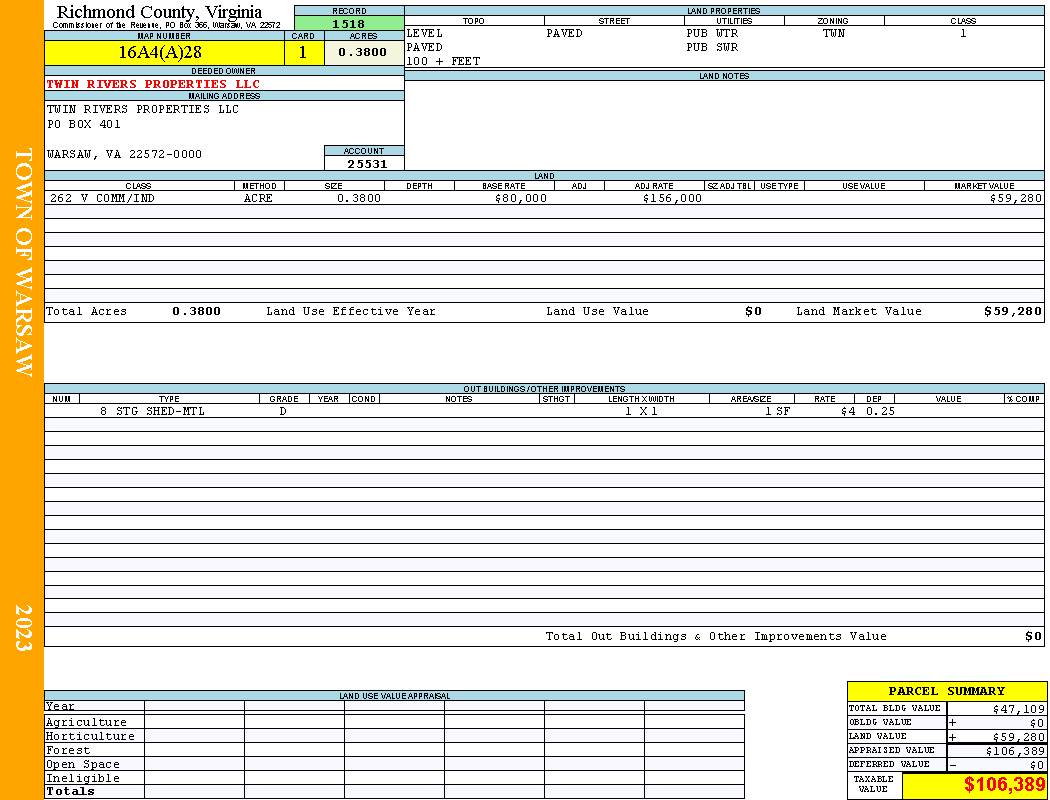
Task: Select the total building value $47,109
Action: point(1018,709)
